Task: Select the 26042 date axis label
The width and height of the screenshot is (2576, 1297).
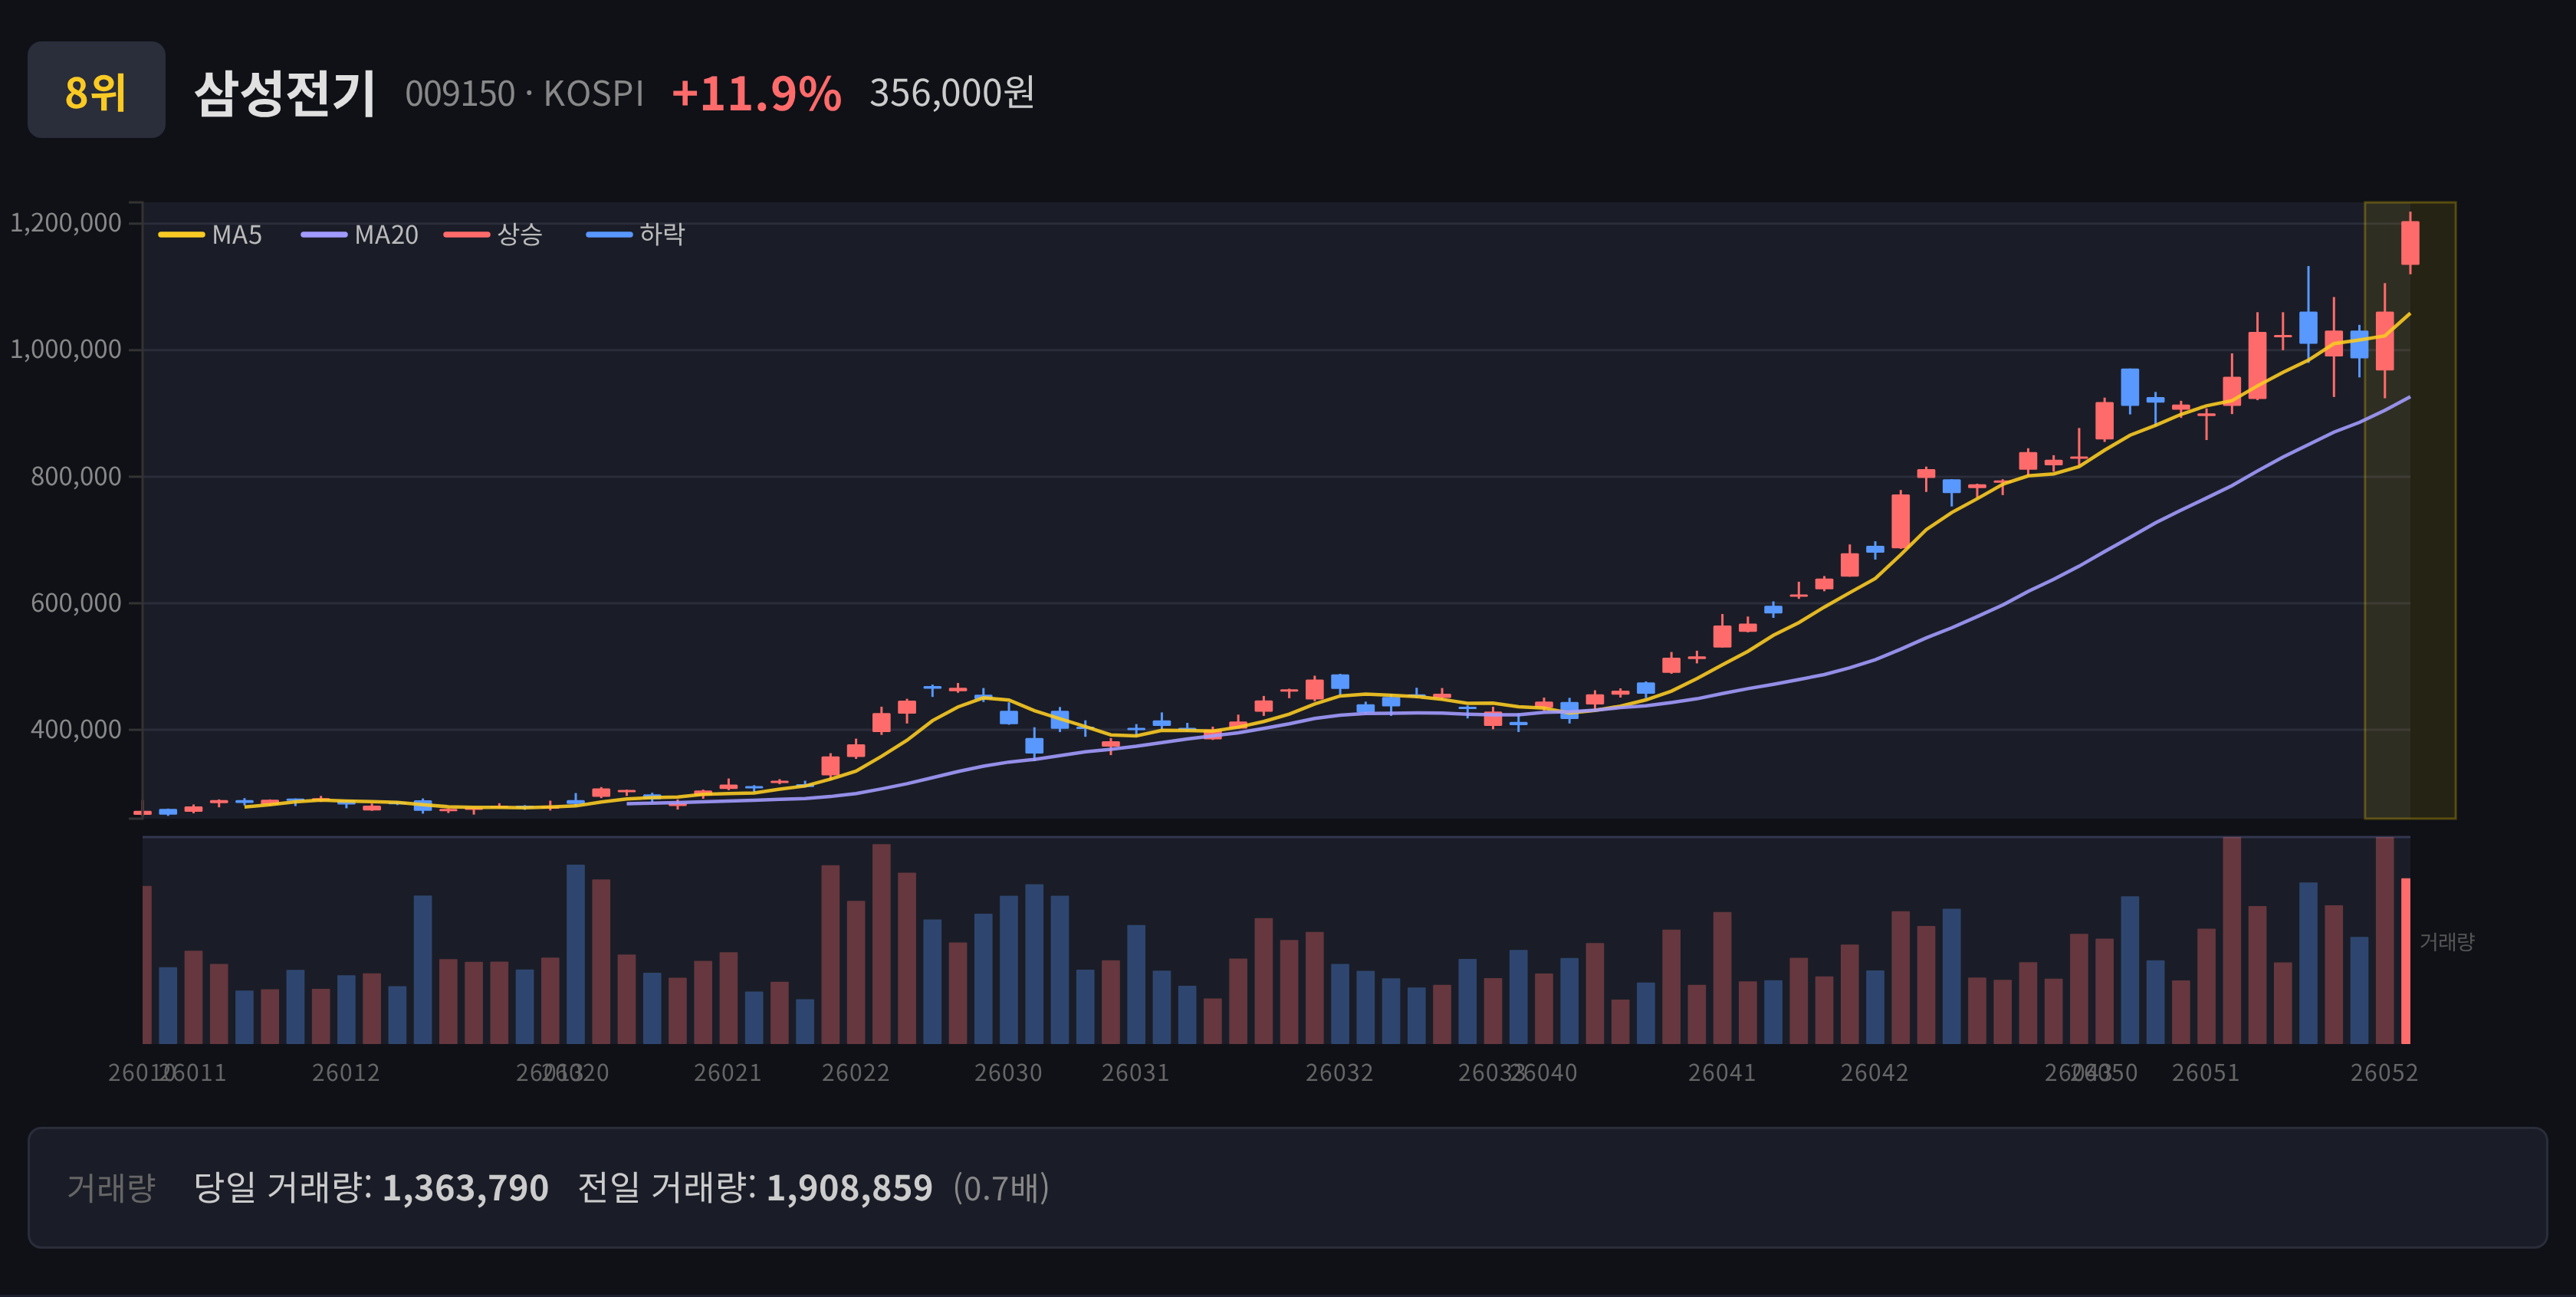Action: click(1875, 1073)
